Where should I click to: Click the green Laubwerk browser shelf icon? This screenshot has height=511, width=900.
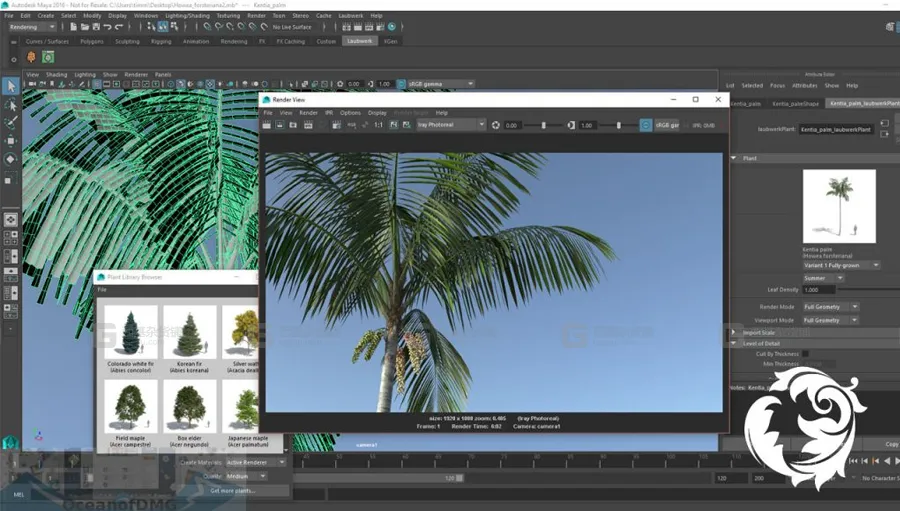48,57
